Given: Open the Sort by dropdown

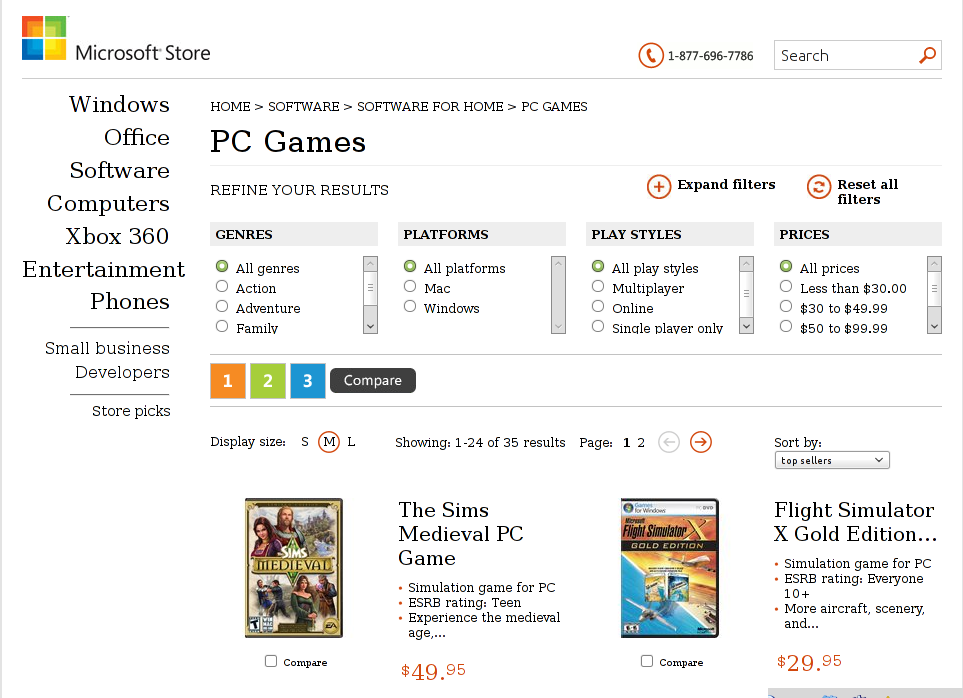Looking at the screenshot, I should [x=832, y=460].
